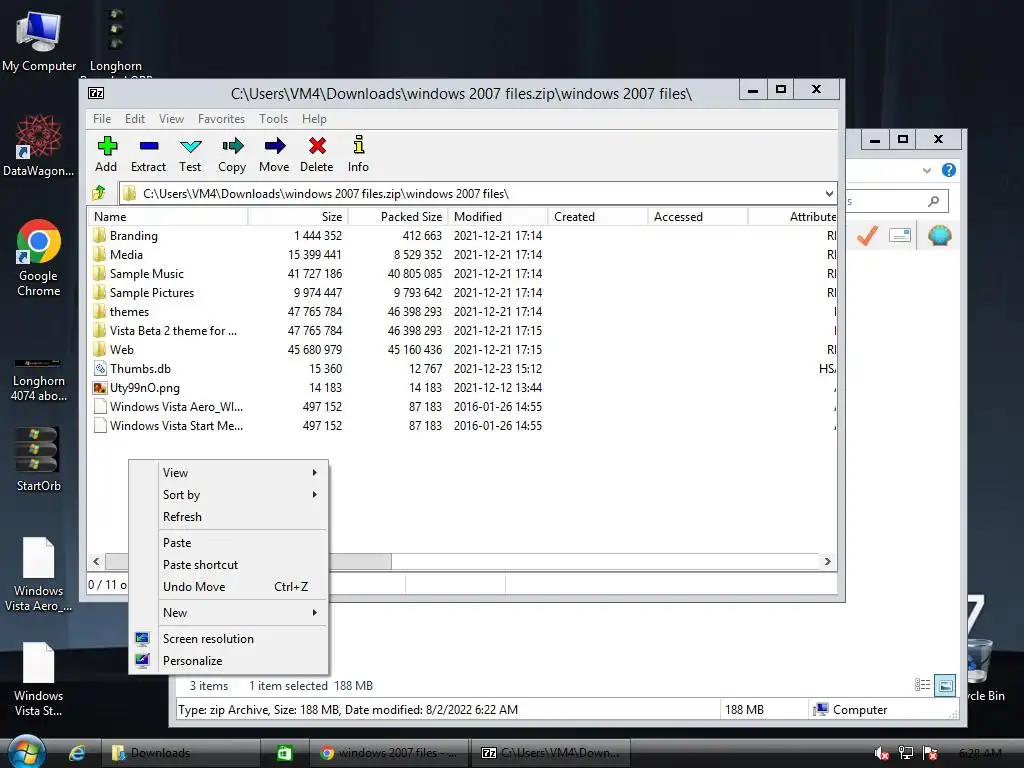This screenshot has width=1024, height=768.
Task: Sort by the Packed Size column header
Action: pos(398,217)
